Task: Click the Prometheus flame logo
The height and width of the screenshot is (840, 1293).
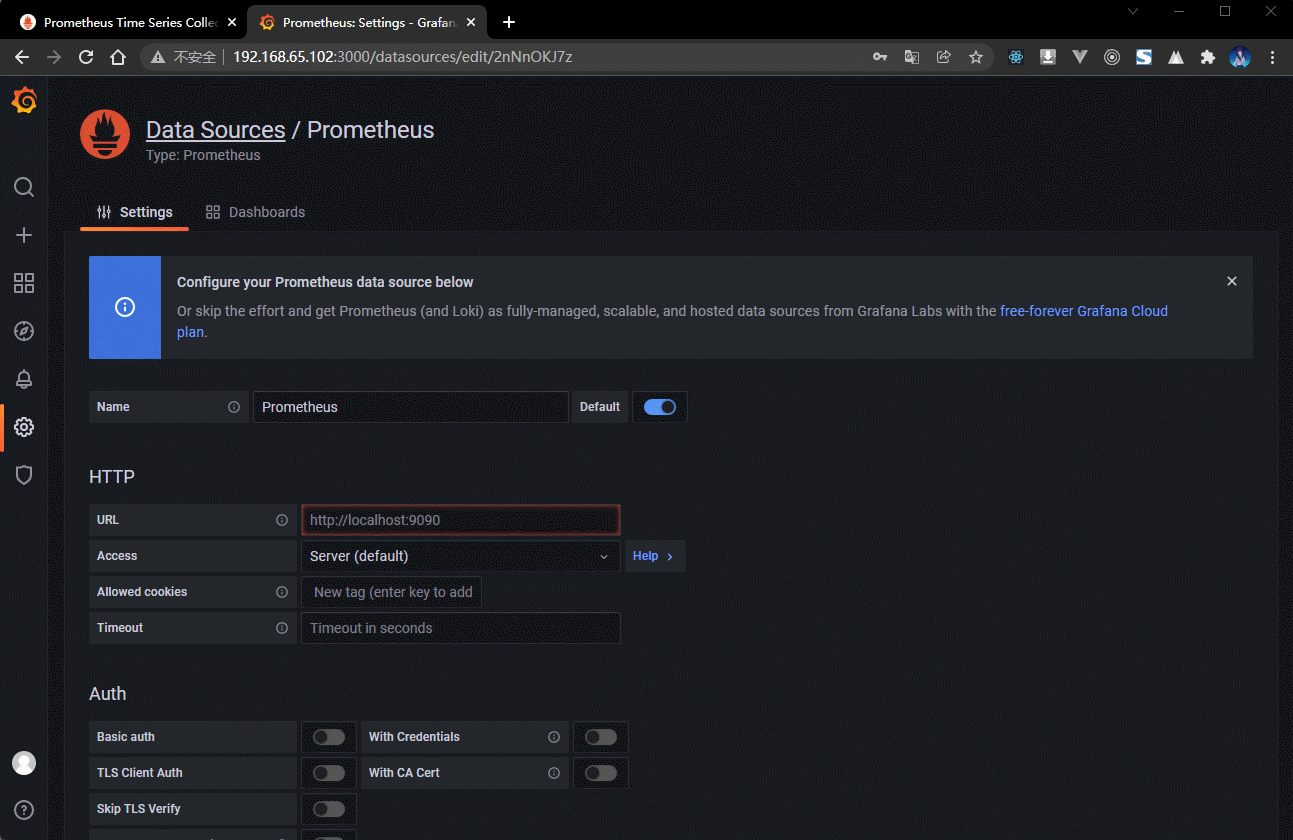Action: [x=105, y=135]
